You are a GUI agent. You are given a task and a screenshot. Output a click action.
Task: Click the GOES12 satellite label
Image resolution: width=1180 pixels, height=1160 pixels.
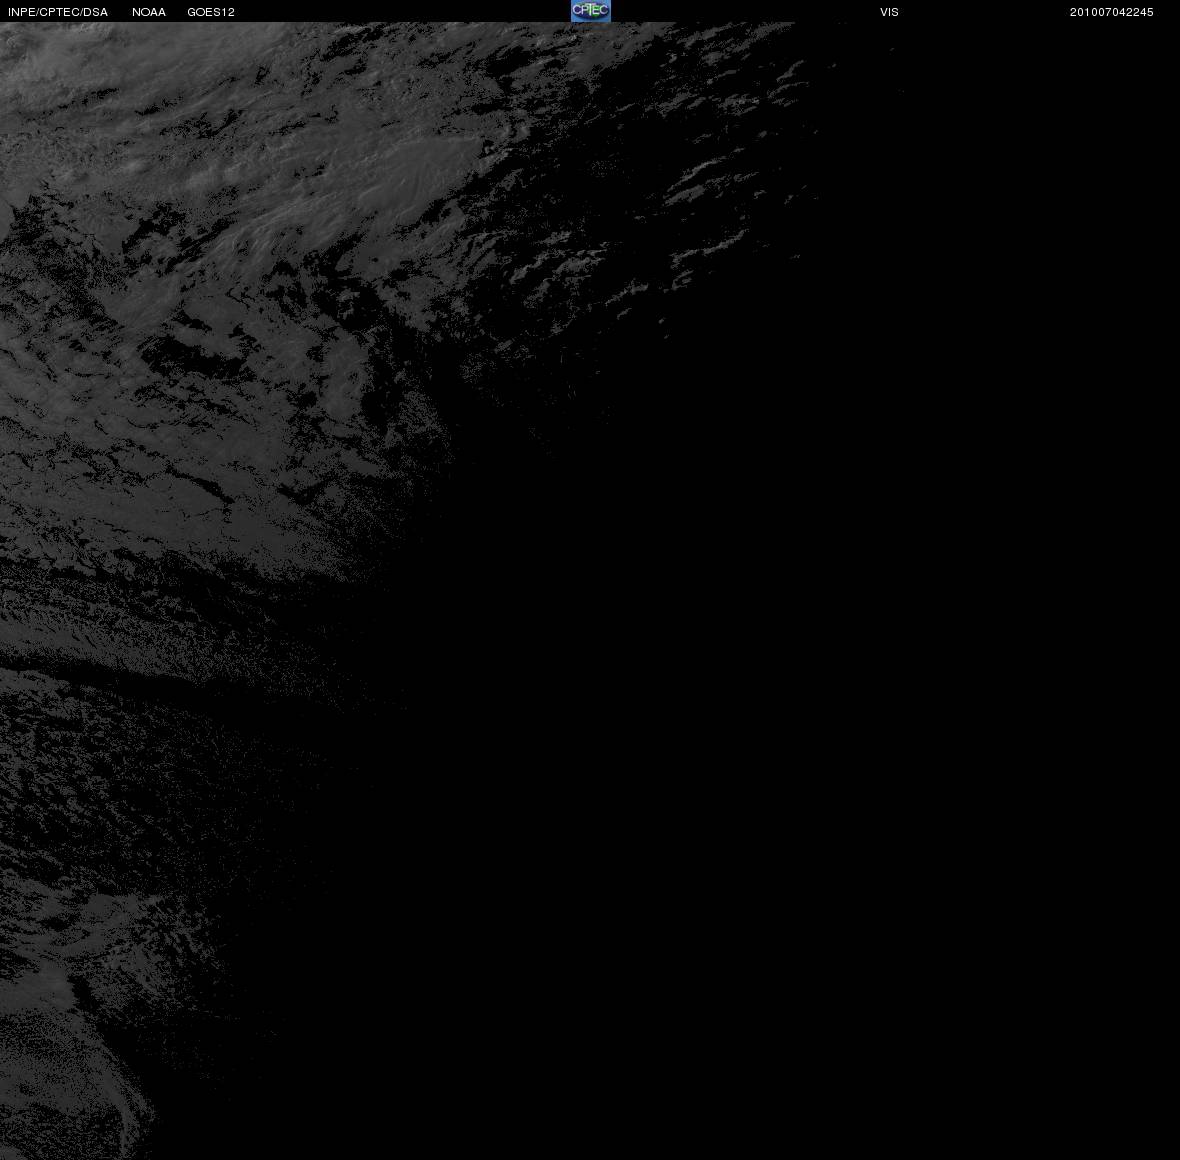pyautogui.click(x=211, y=12)
